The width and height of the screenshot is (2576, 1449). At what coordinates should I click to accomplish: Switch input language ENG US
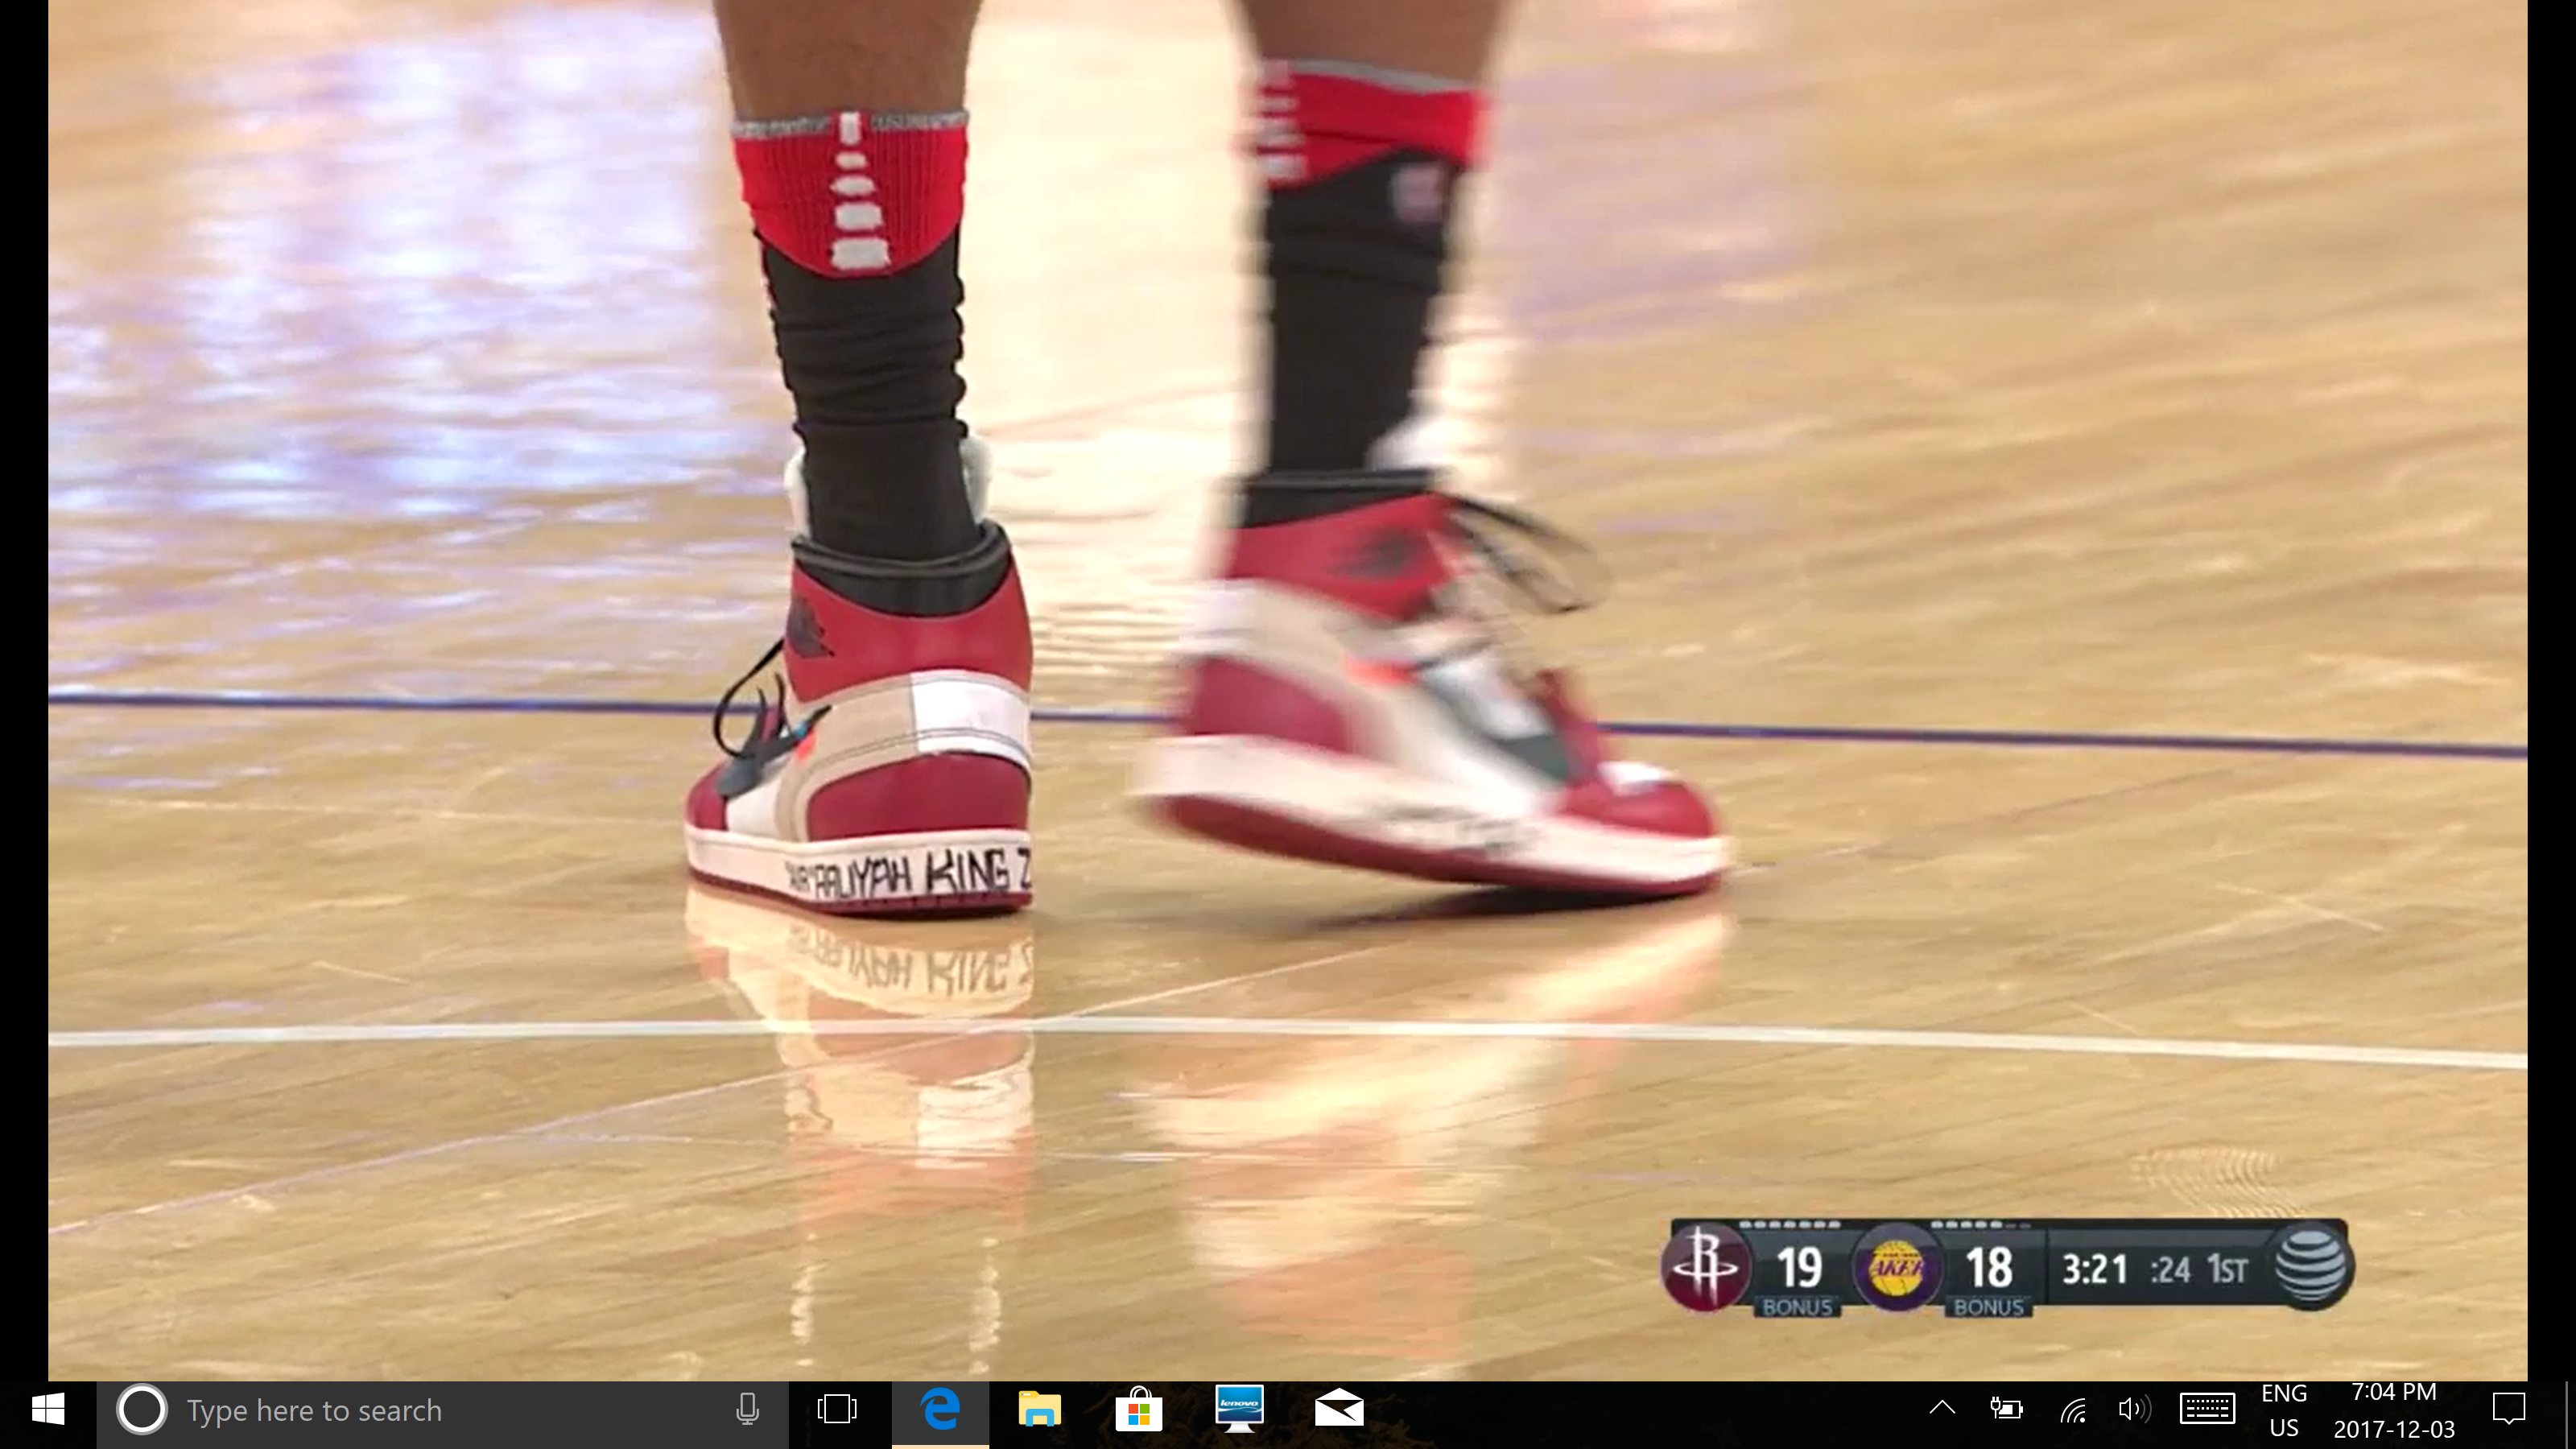click(x=2284, y=1411)
